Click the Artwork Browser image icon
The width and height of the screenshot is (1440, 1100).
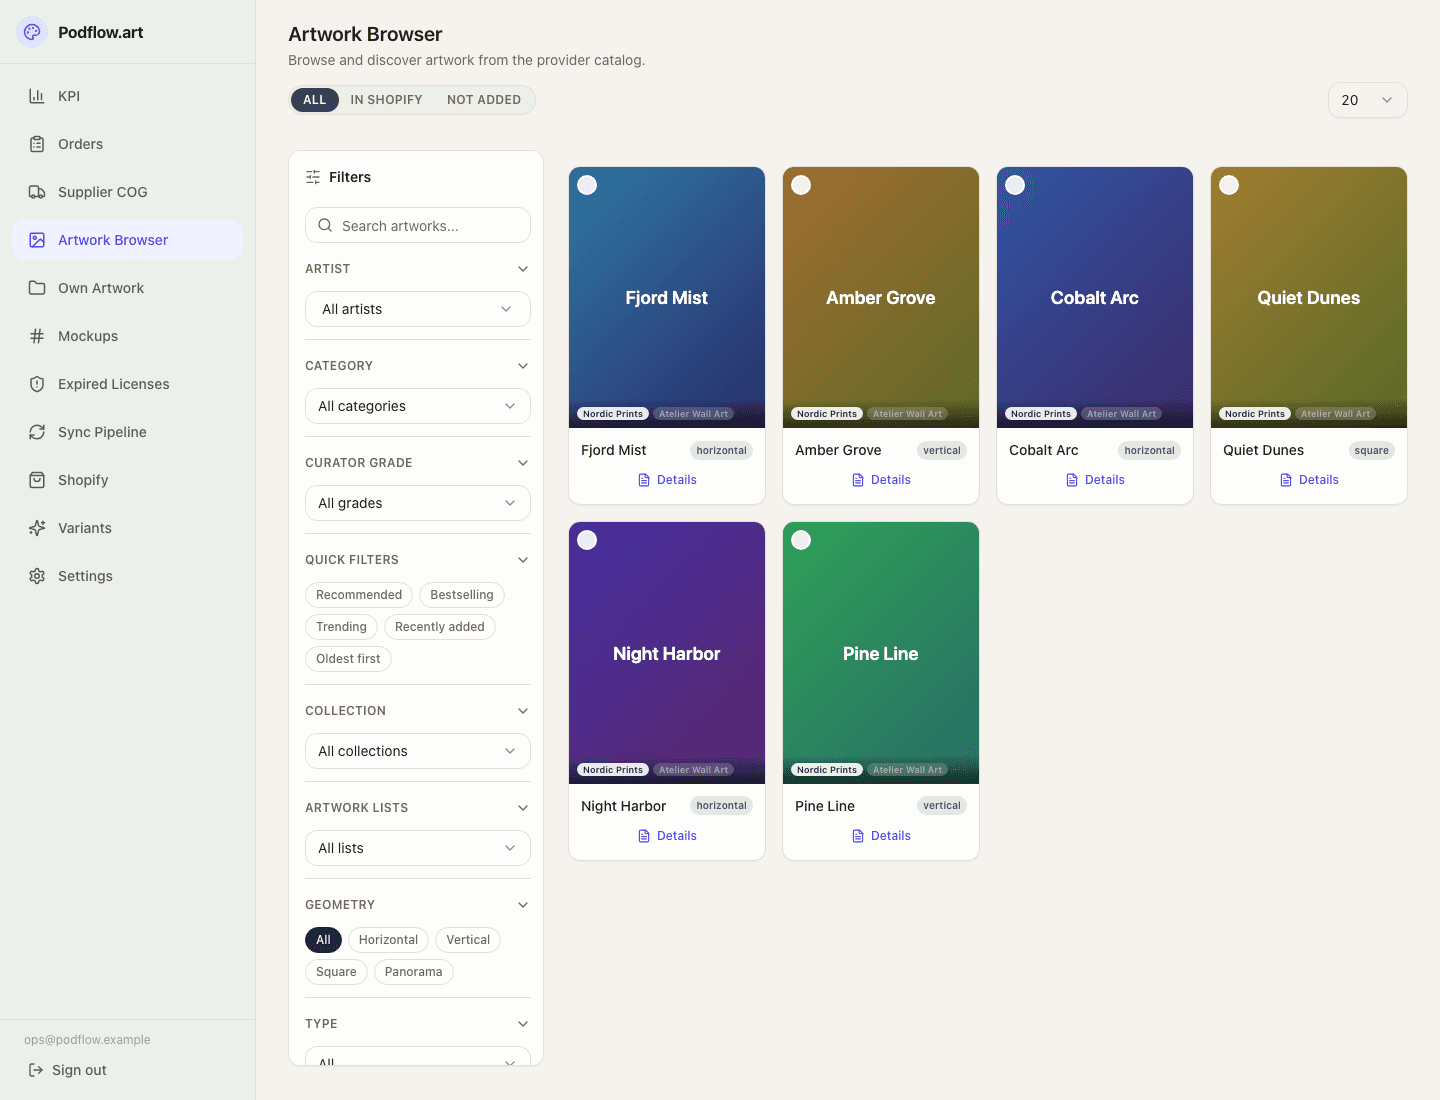[x=37, y=240]
